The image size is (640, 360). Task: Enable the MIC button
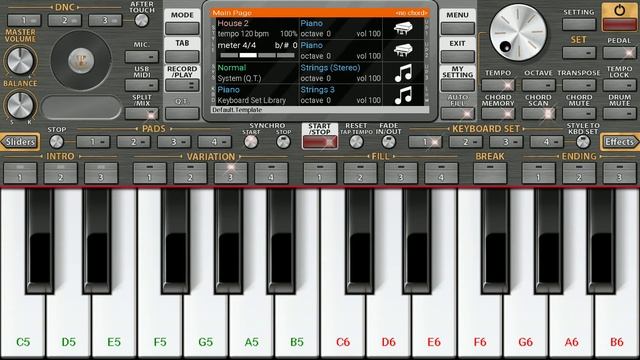tap(142, 56)
